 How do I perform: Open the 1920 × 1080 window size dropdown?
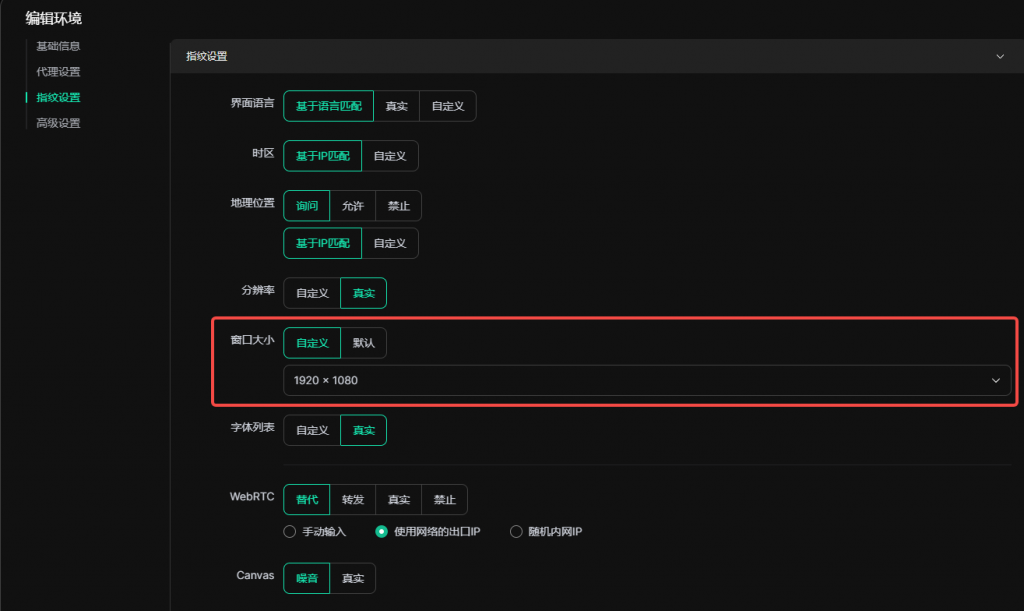(x=646, y=381)
